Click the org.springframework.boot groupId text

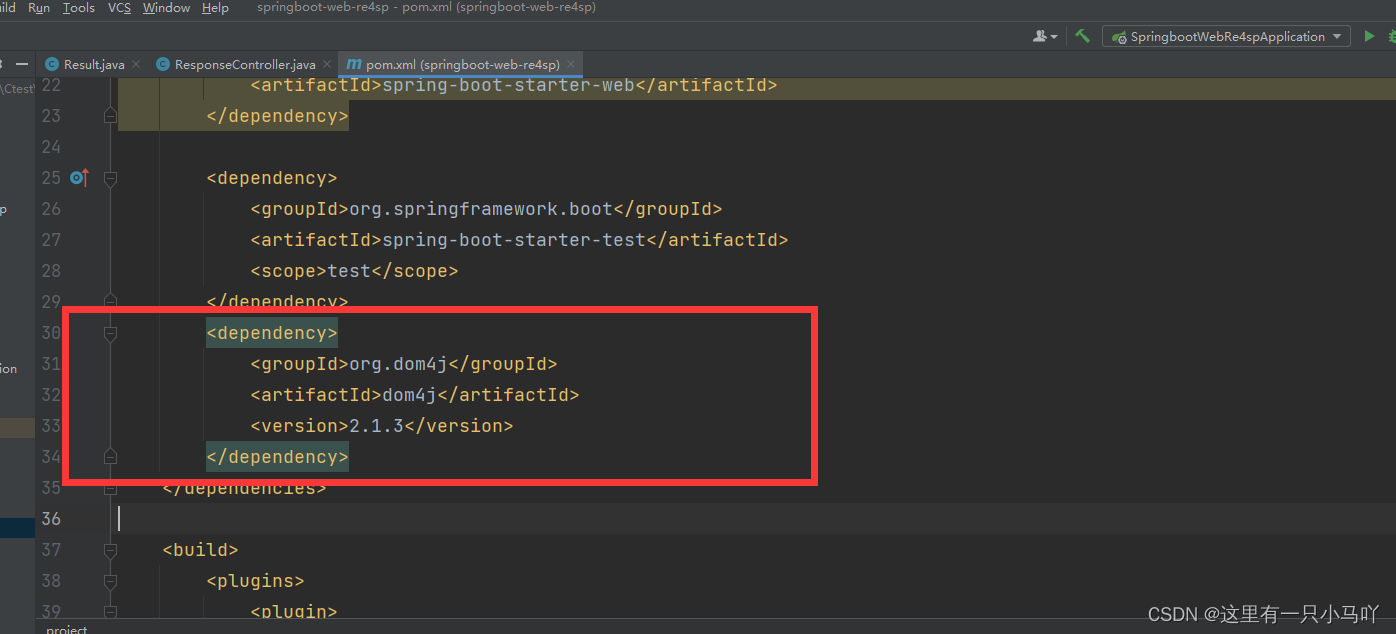pyautogui.click(x=480, y=209)
